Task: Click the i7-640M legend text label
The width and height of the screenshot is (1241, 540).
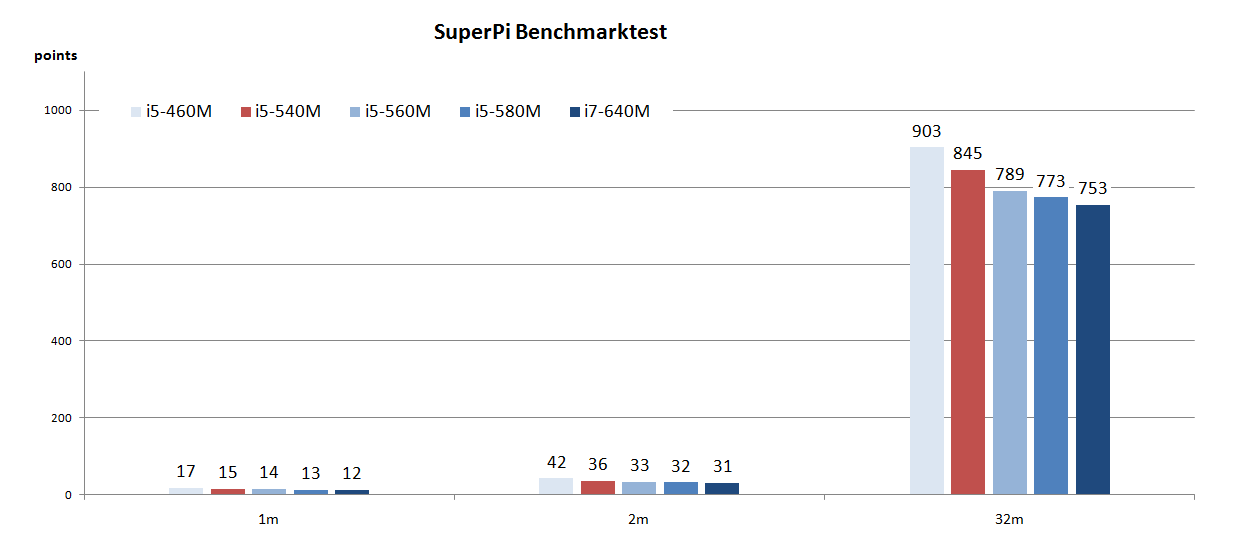Action: tap(617, 112)
